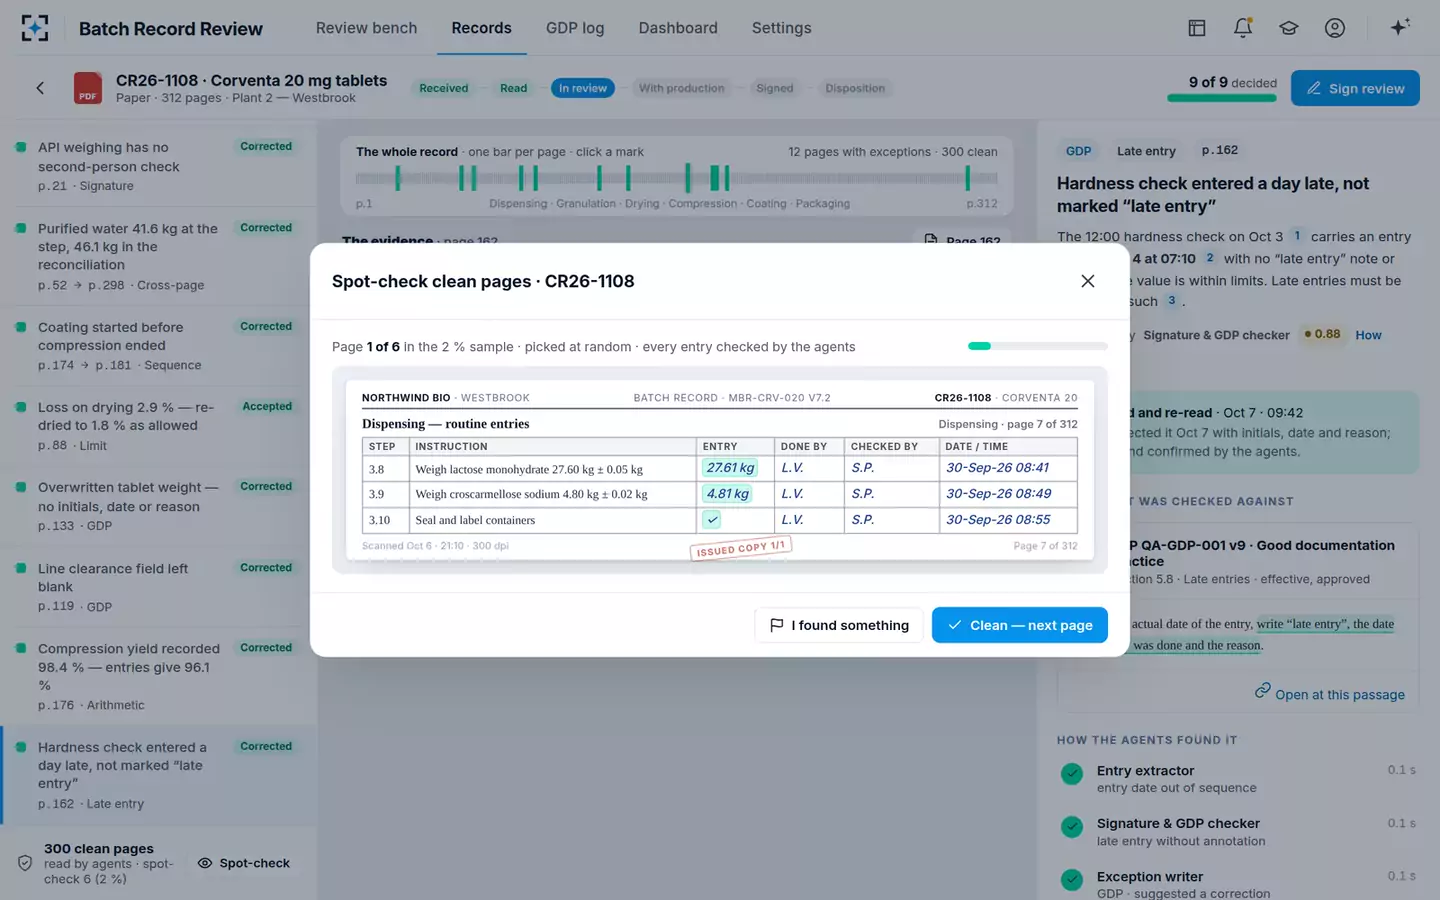Click citation marker 1 in the description
This screenshot has width=1440, height=900.
(x=1297, y=236)
